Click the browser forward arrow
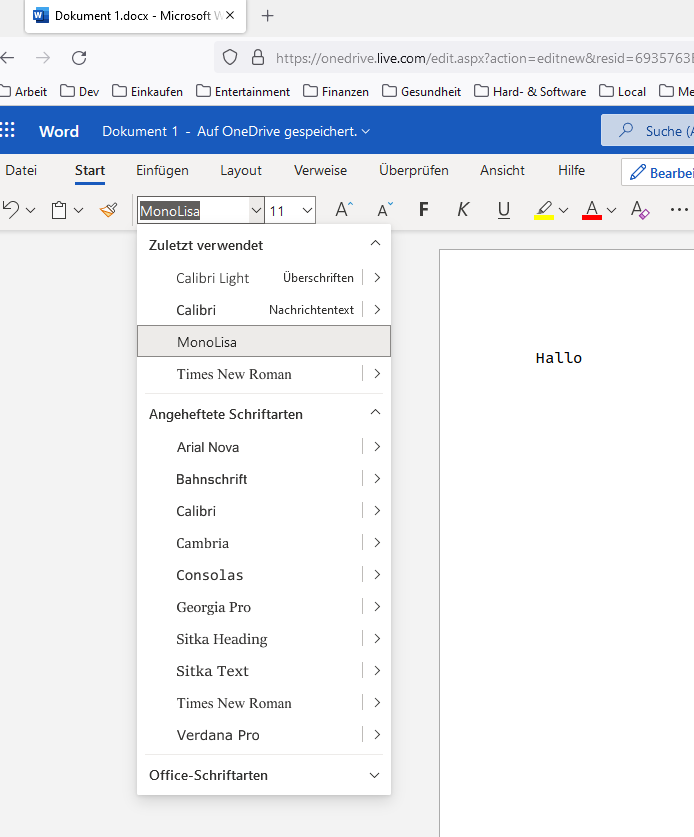 click(43, 58)
